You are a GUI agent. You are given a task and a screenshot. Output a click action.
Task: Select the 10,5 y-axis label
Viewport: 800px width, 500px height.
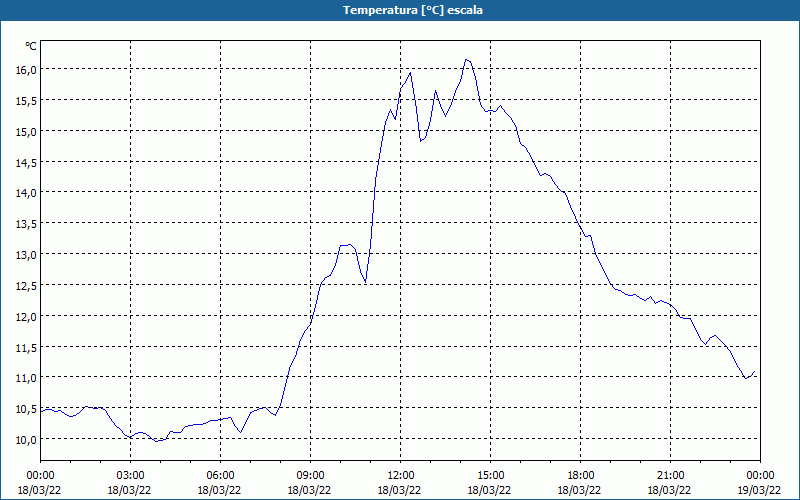[26, 409]
